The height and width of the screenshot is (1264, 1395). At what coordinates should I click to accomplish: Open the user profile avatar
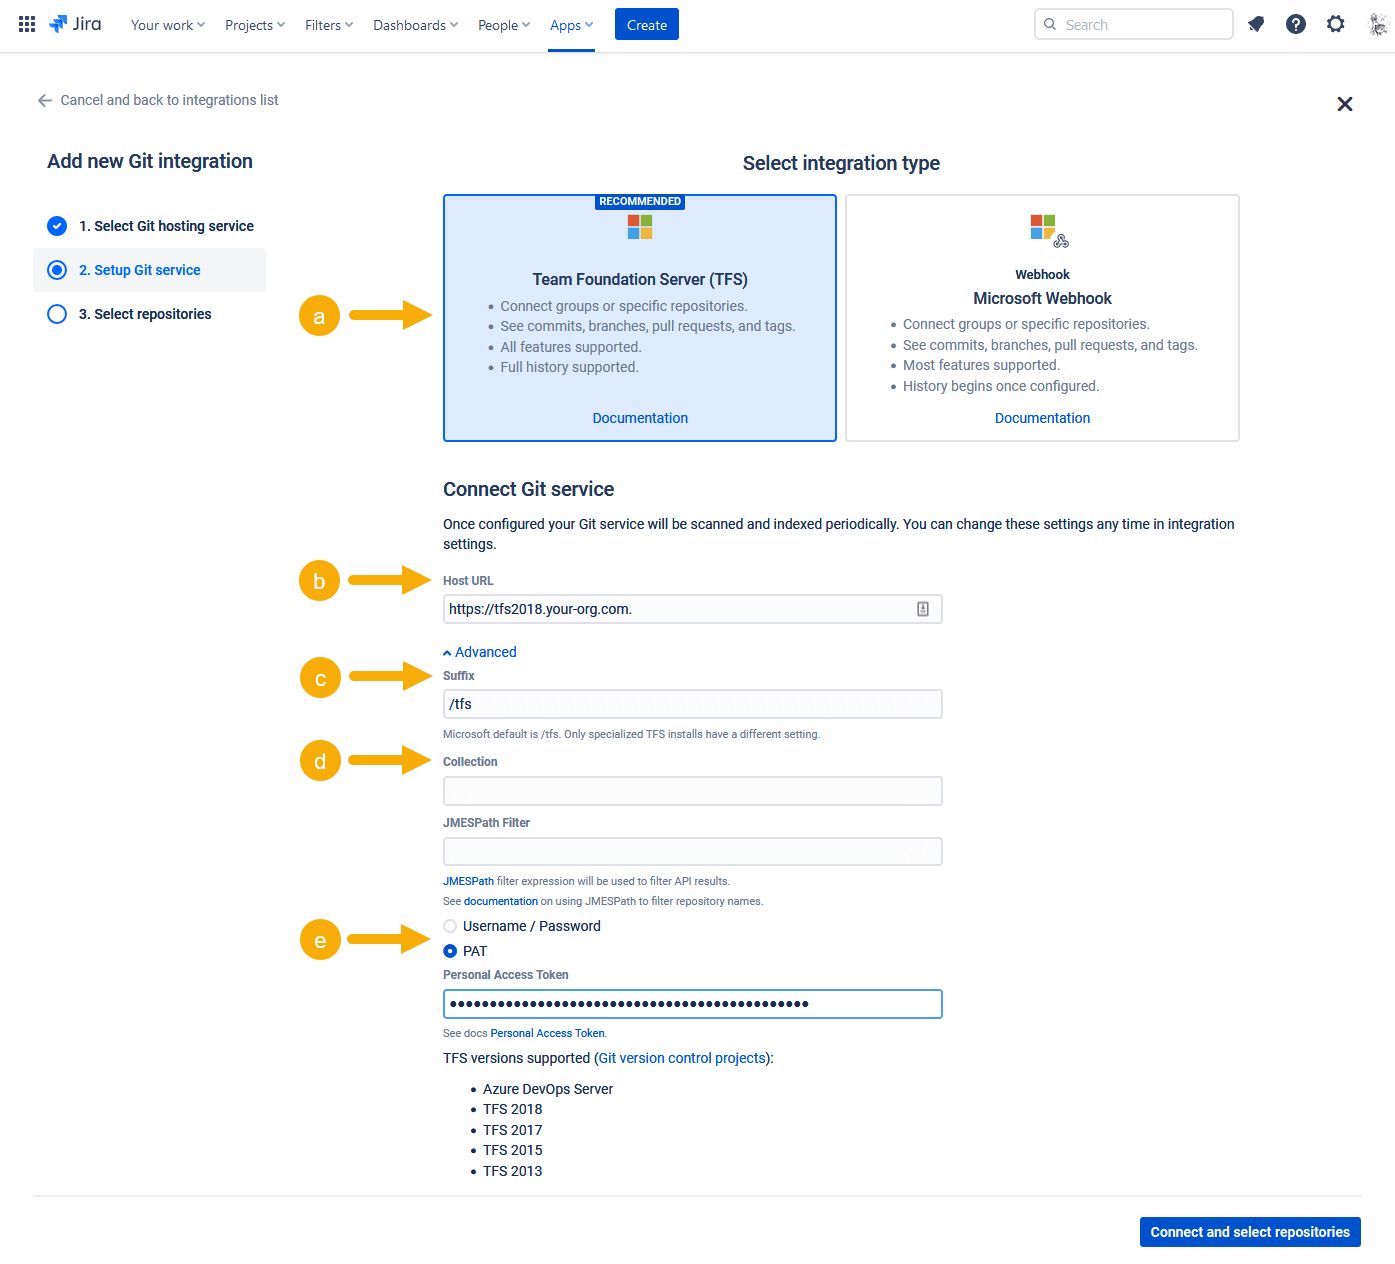pos(1378,24)
